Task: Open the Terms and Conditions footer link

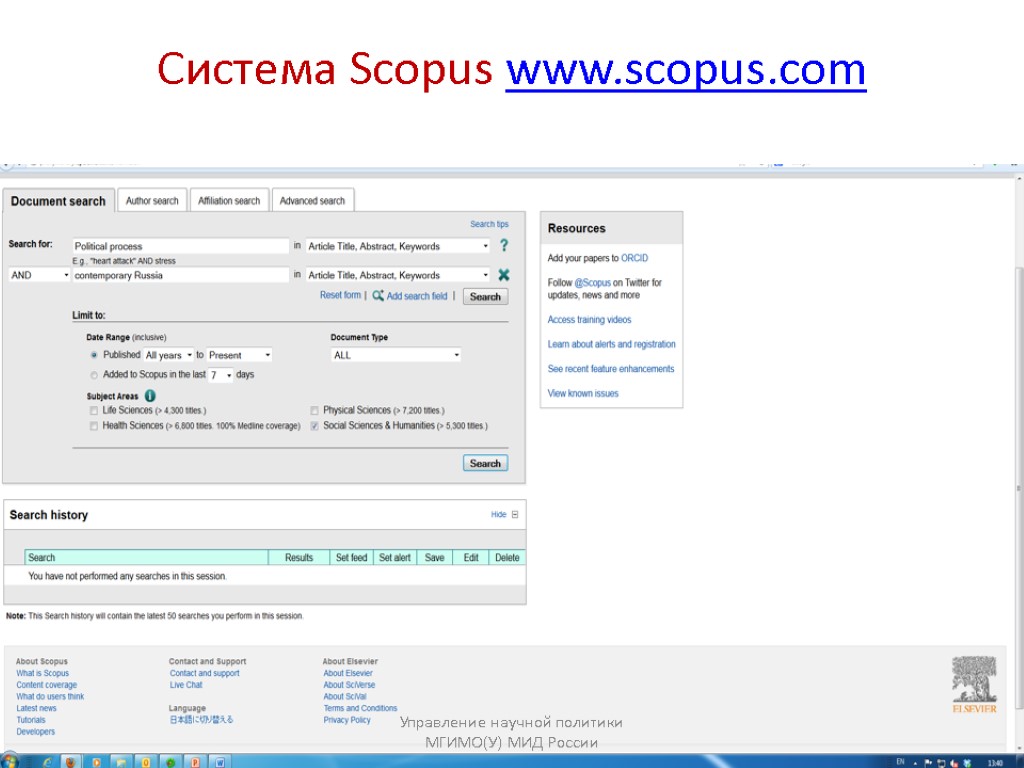Action: coord(360,708)
